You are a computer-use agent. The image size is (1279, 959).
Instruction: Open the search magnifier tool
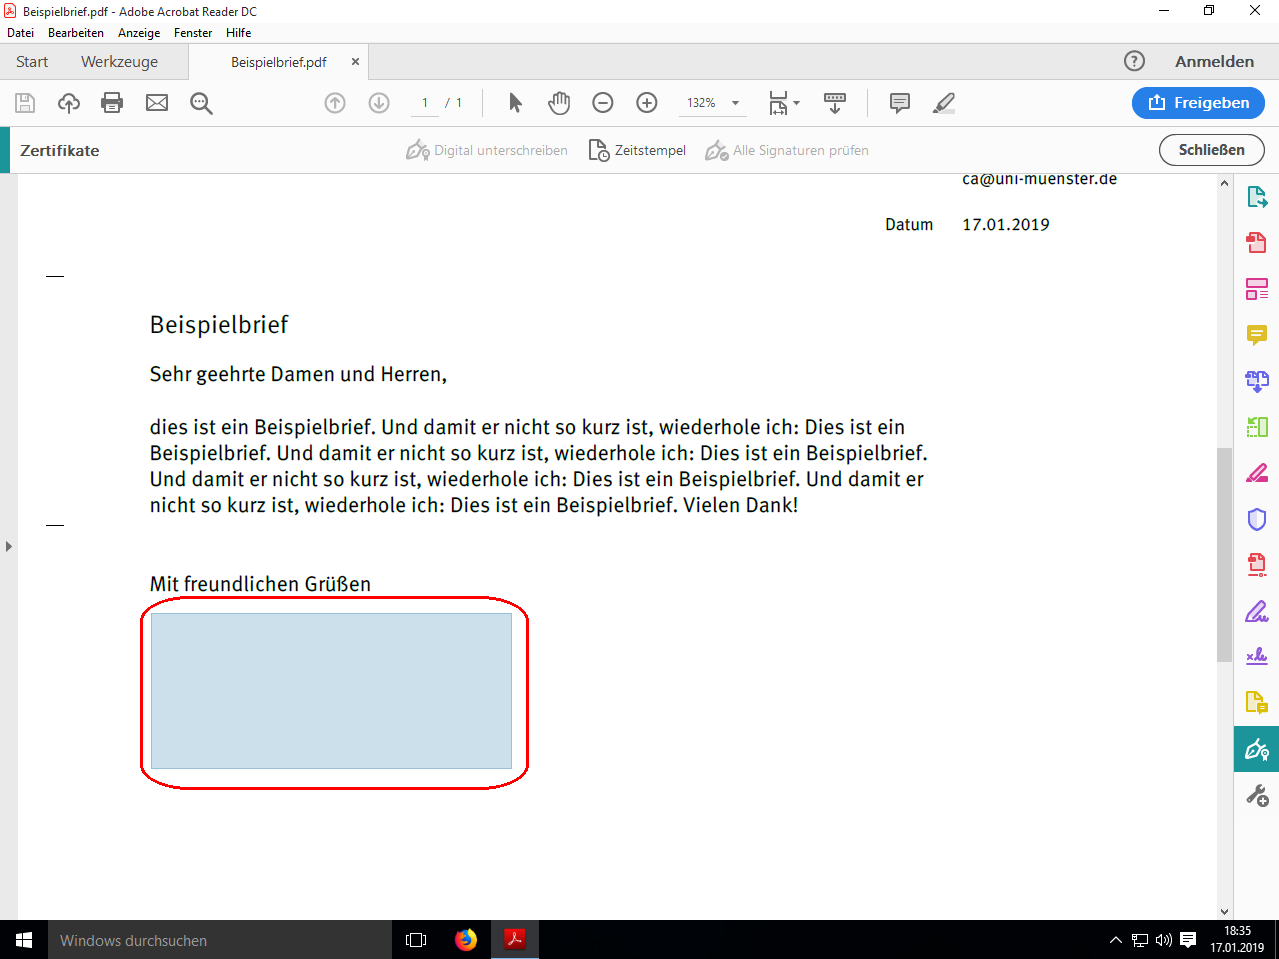[201, 103]
